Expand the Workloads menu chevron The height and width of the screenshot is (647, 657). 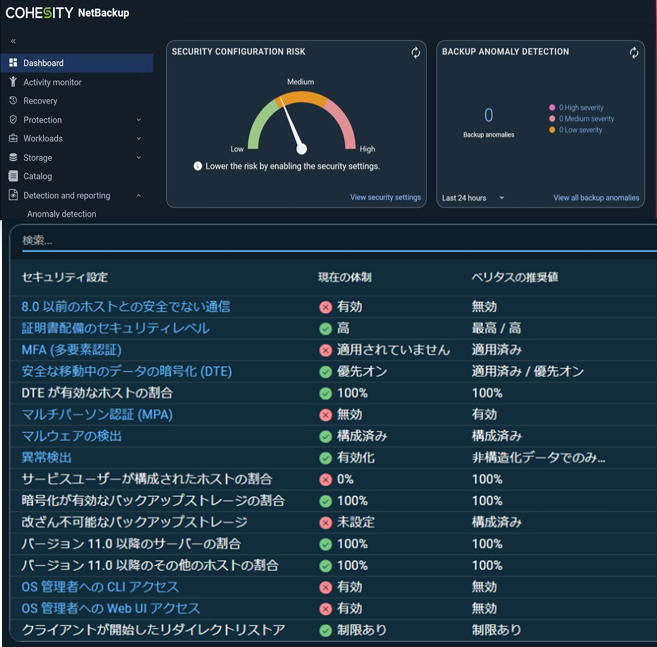coord(139,138)
